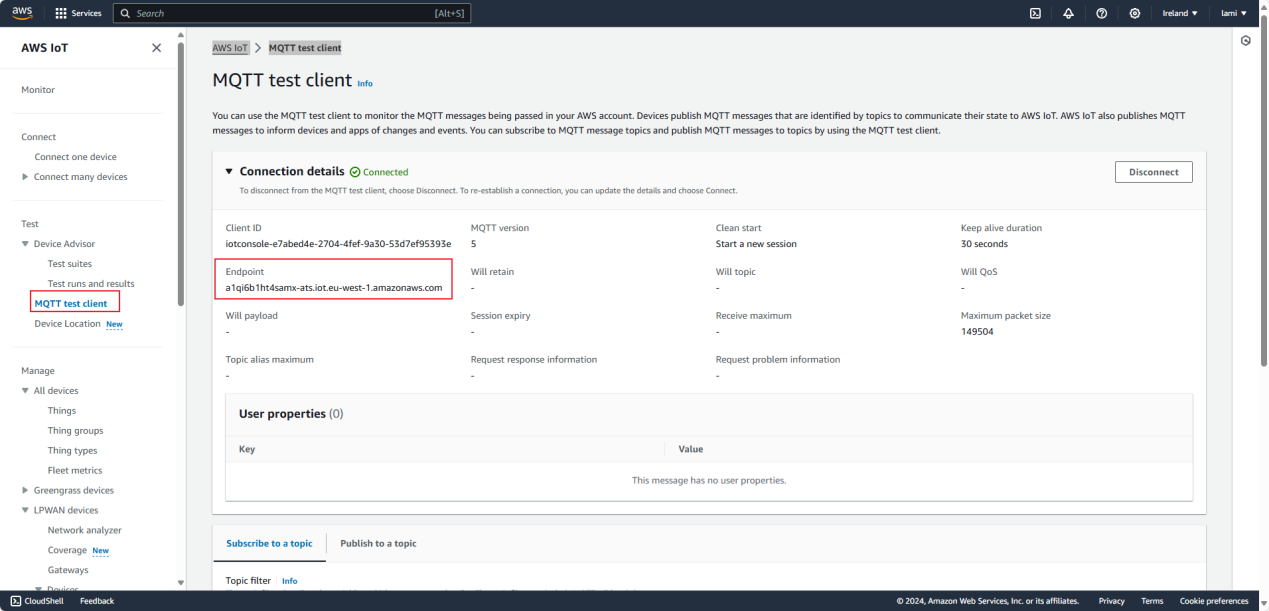Collapse the Device Advisor tree
The image size is (1269, 611).
[26, 244]
